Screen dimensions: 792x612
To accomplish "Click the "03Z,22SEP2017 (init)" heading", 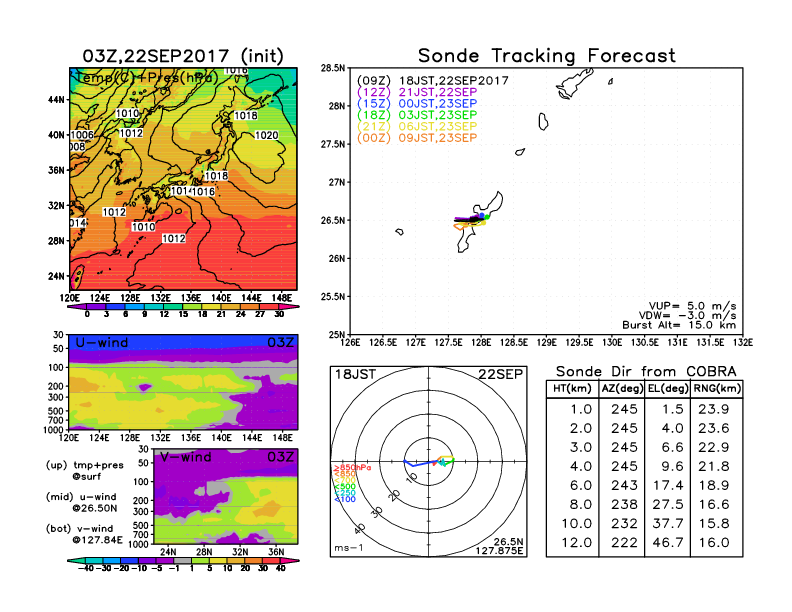I will pos(183,56).
